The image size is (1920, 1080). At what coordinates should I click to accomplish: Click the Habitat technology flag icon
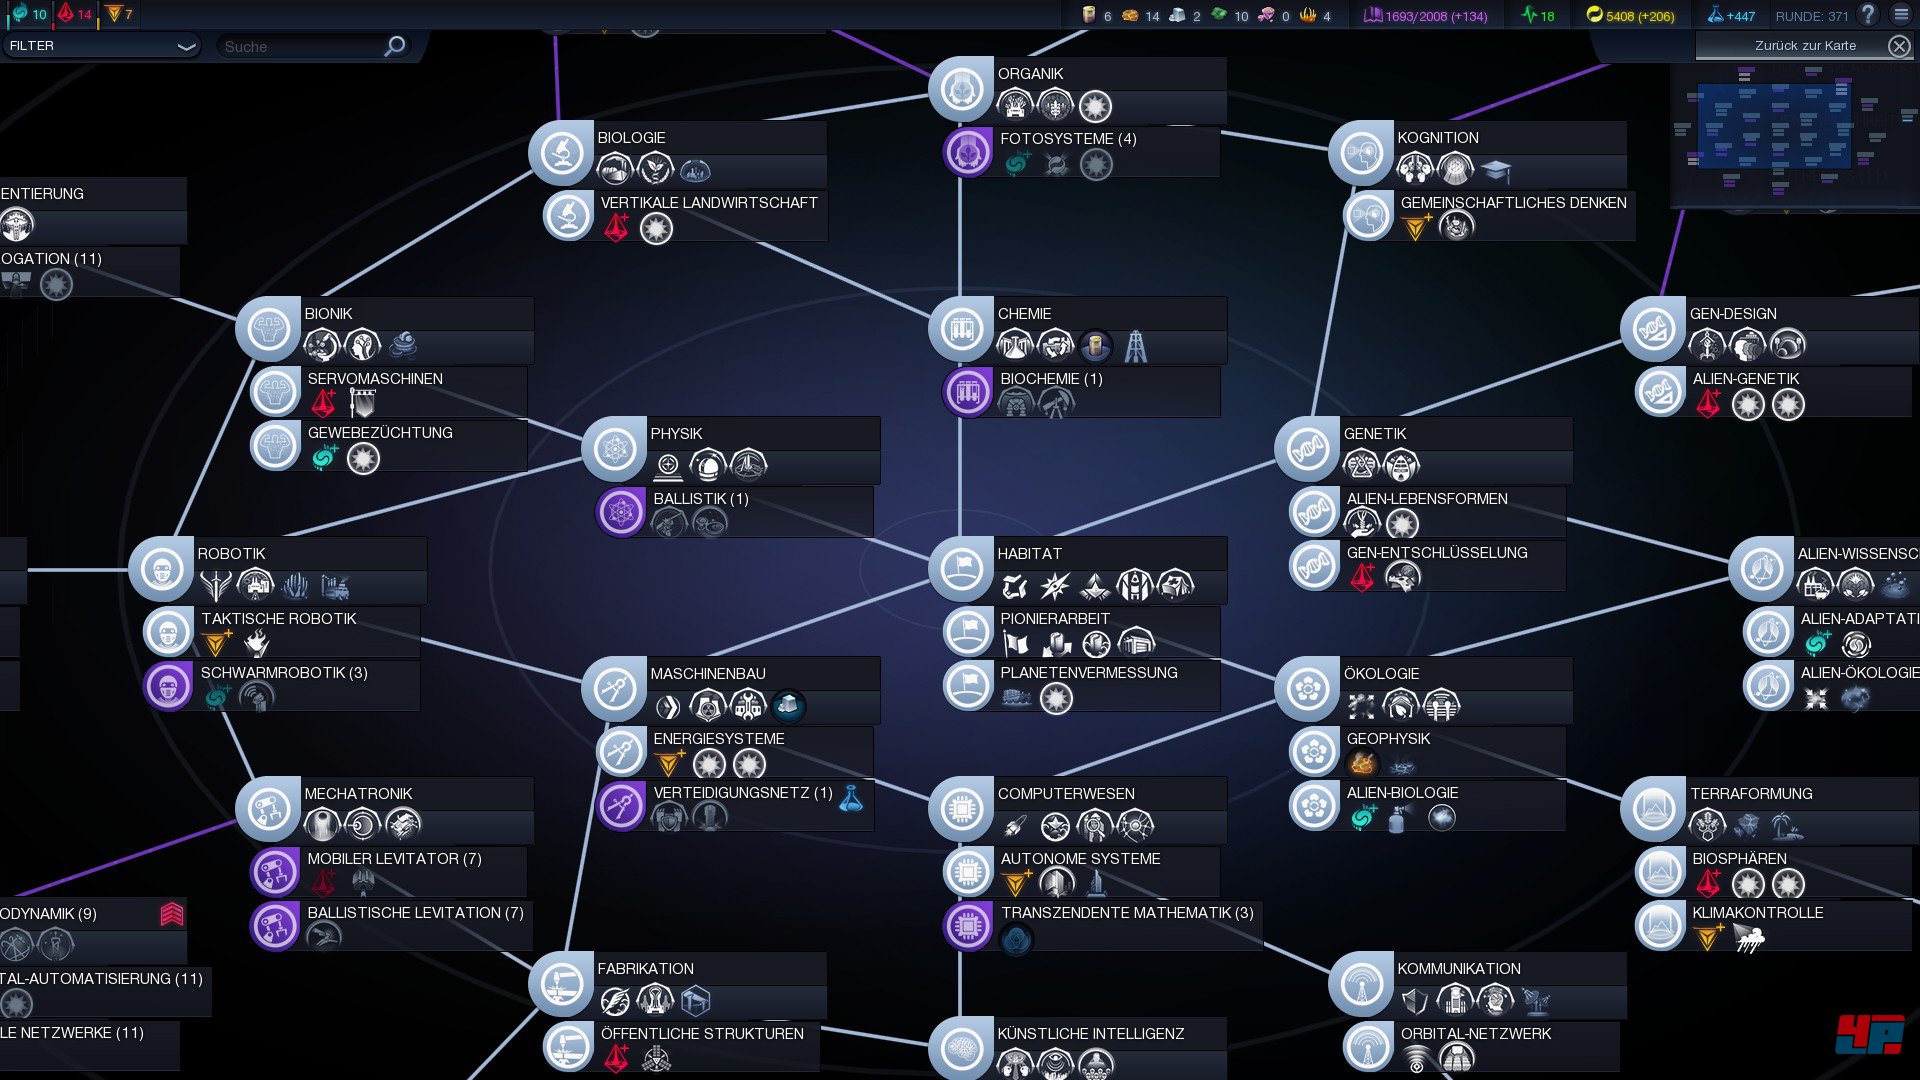pyautogui.click(x=961, y=569)
